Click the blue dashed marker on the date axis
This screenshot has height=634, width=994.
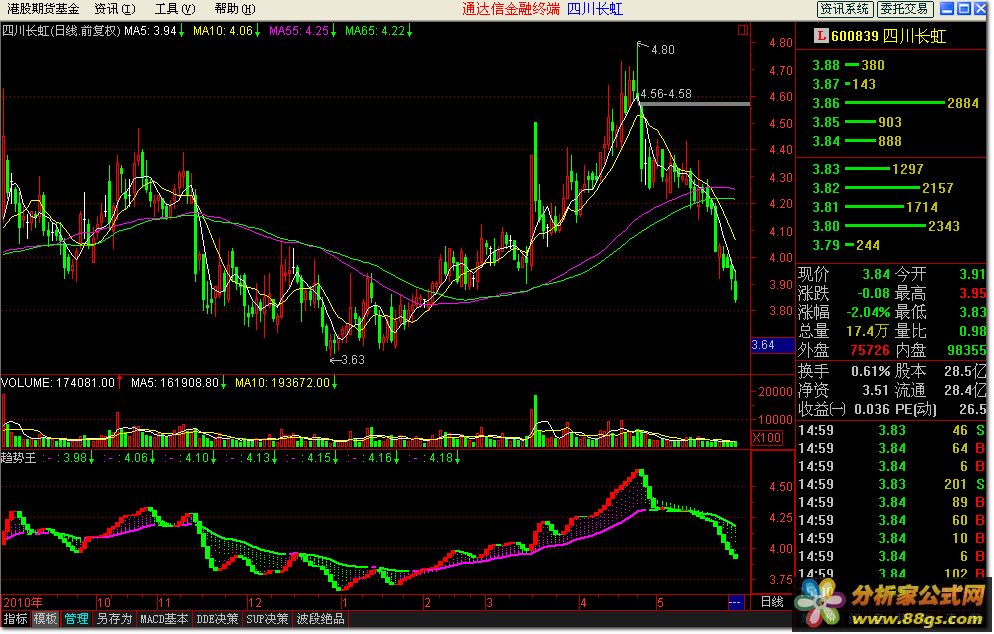pos(735,602)
